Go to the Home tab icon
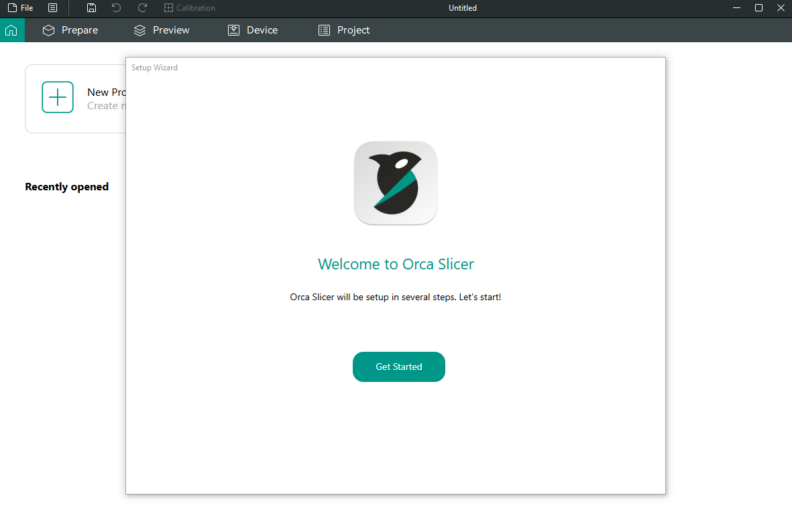 (x=12, y=30)
